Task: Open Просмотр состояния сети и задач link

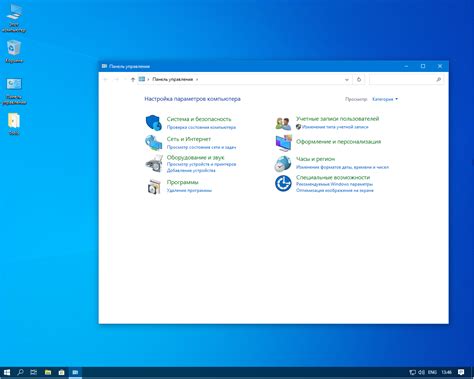Action: coord(201,147)
